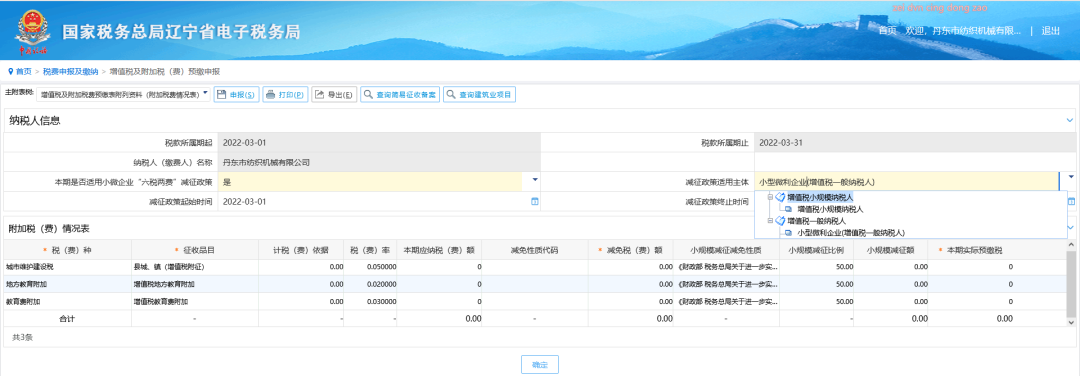Click 减免性质 cell in 城市维护建设税 row

click(727, 267)
